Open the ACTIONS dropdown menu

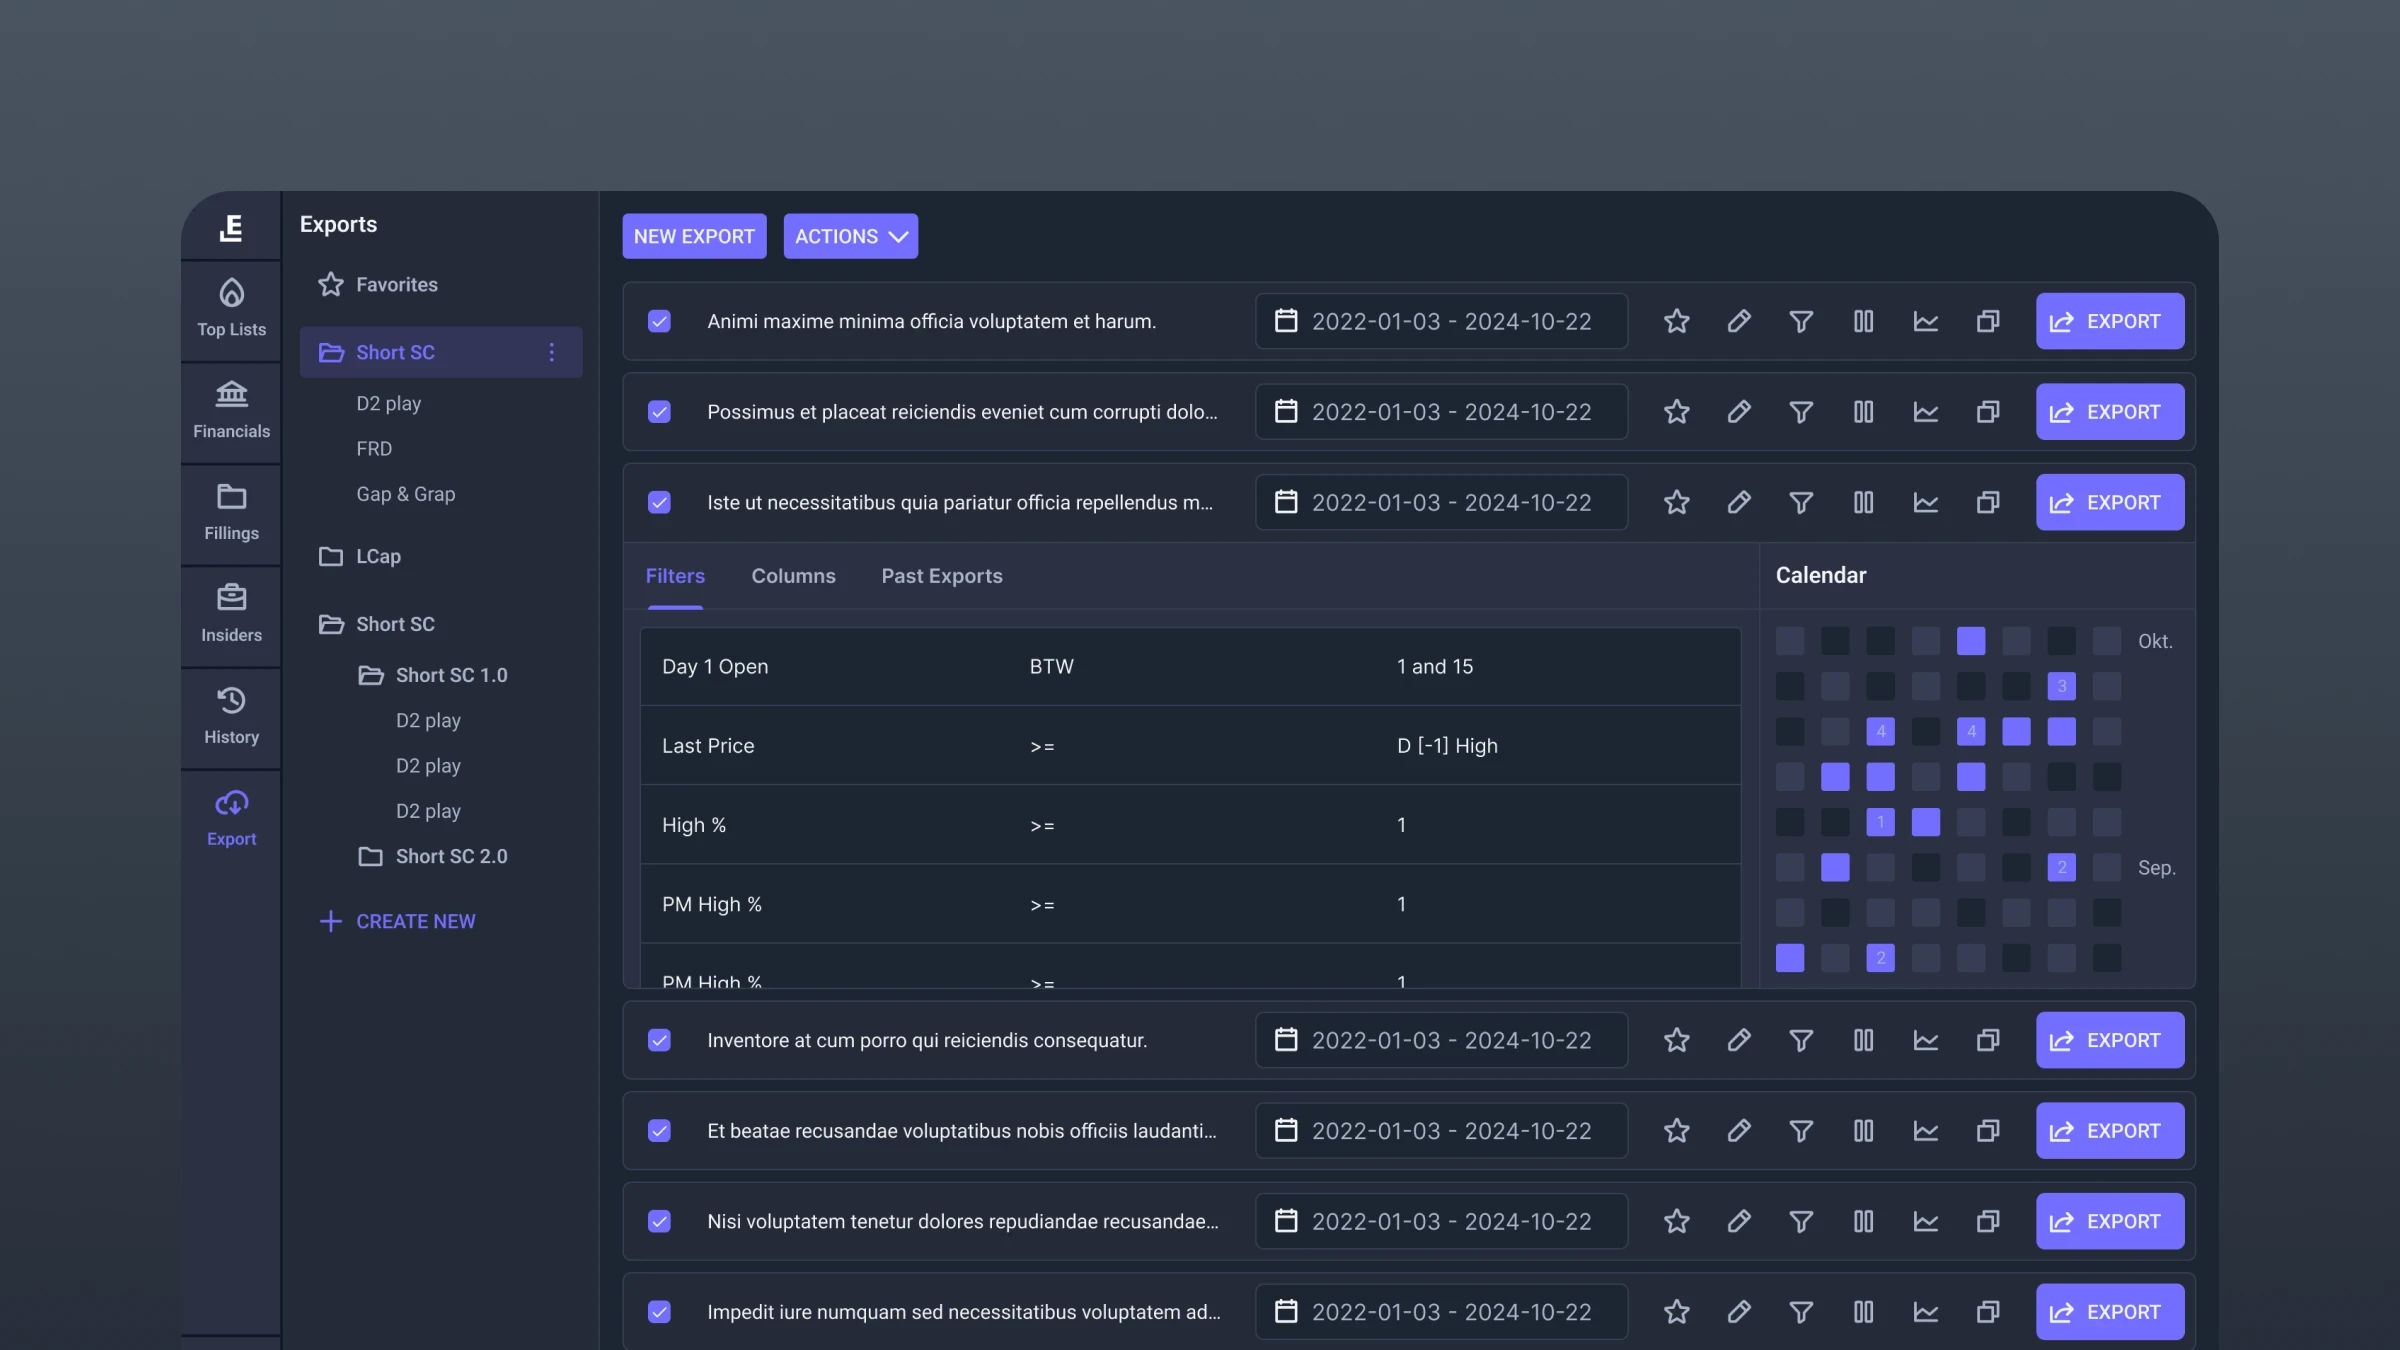click(850, 236)
